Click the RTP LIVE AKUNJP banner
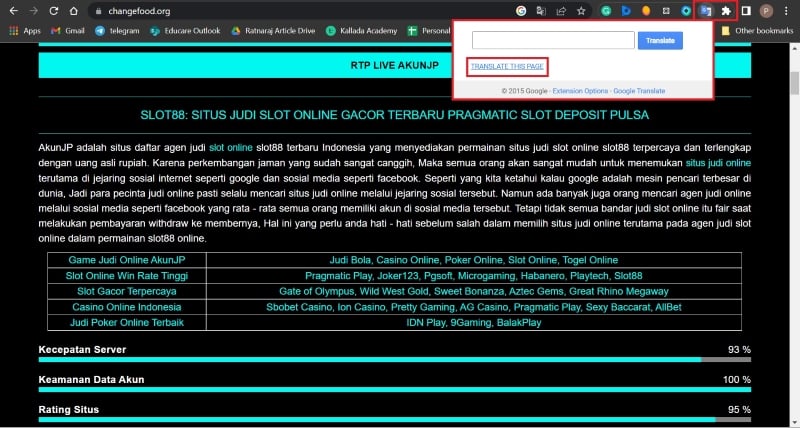800x428 pixels. click(394, 65)
